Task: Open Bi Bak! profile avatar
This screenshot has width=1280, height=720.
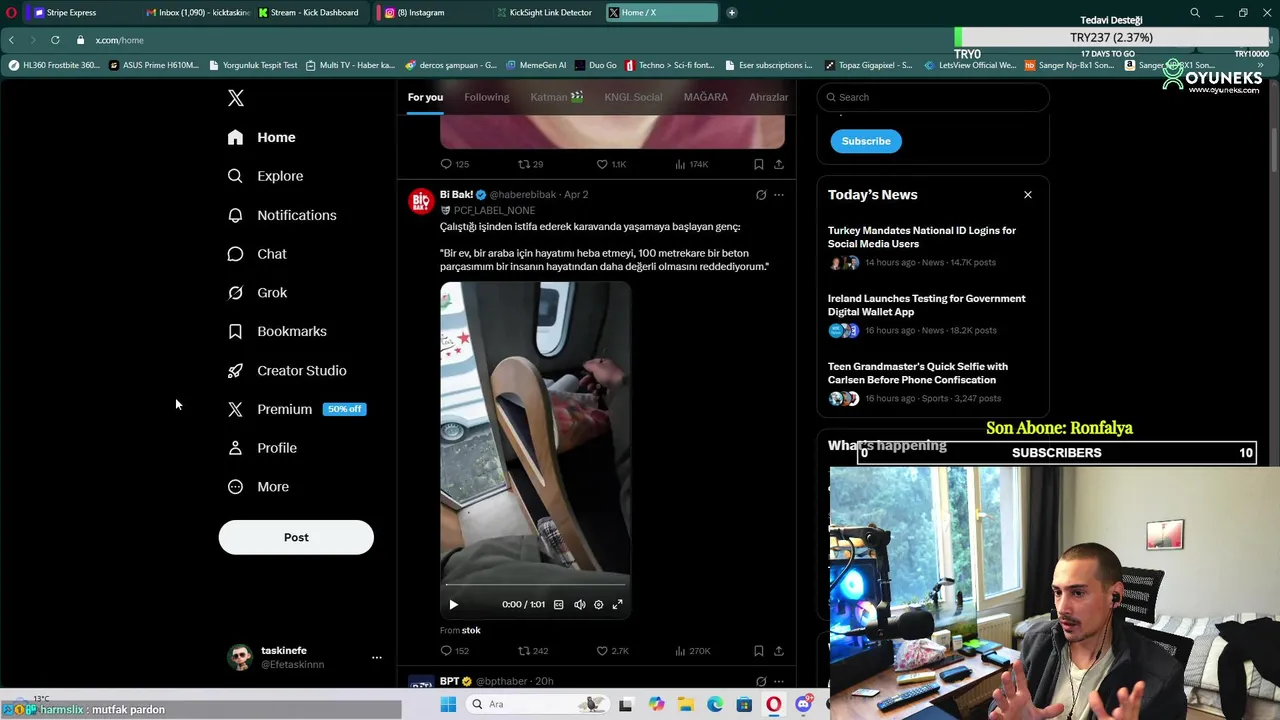Action: click(x=421, y=201)
